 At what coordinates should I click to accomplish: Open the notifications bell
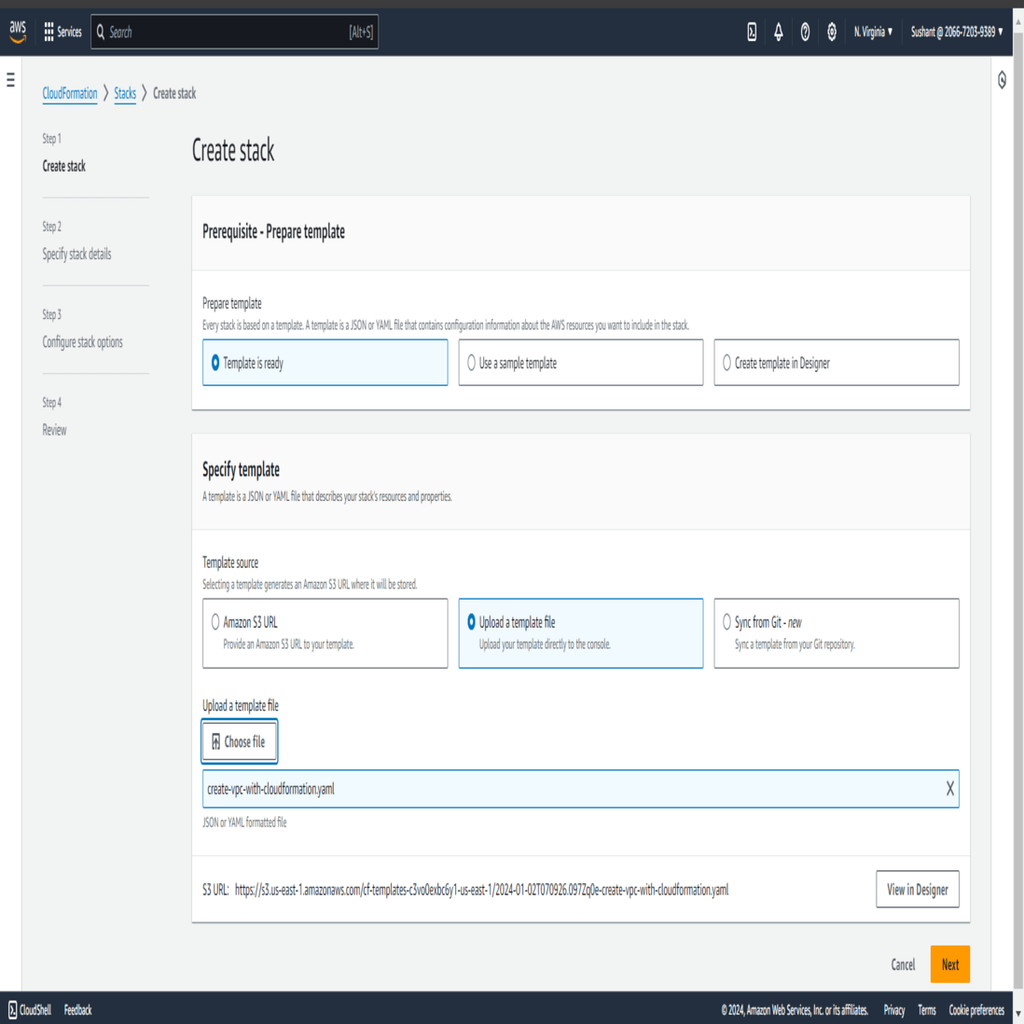778,31
